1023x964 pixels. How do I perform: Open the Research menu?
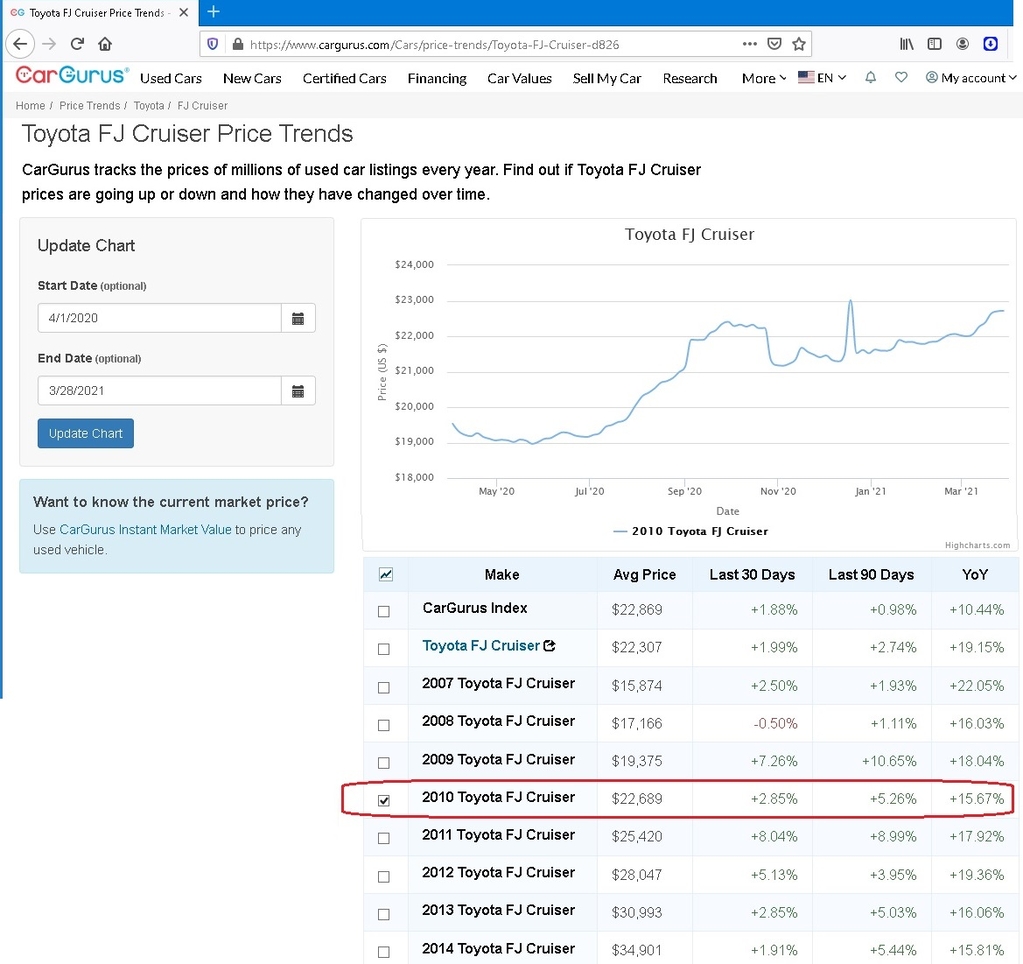click(x=690, y=78)
